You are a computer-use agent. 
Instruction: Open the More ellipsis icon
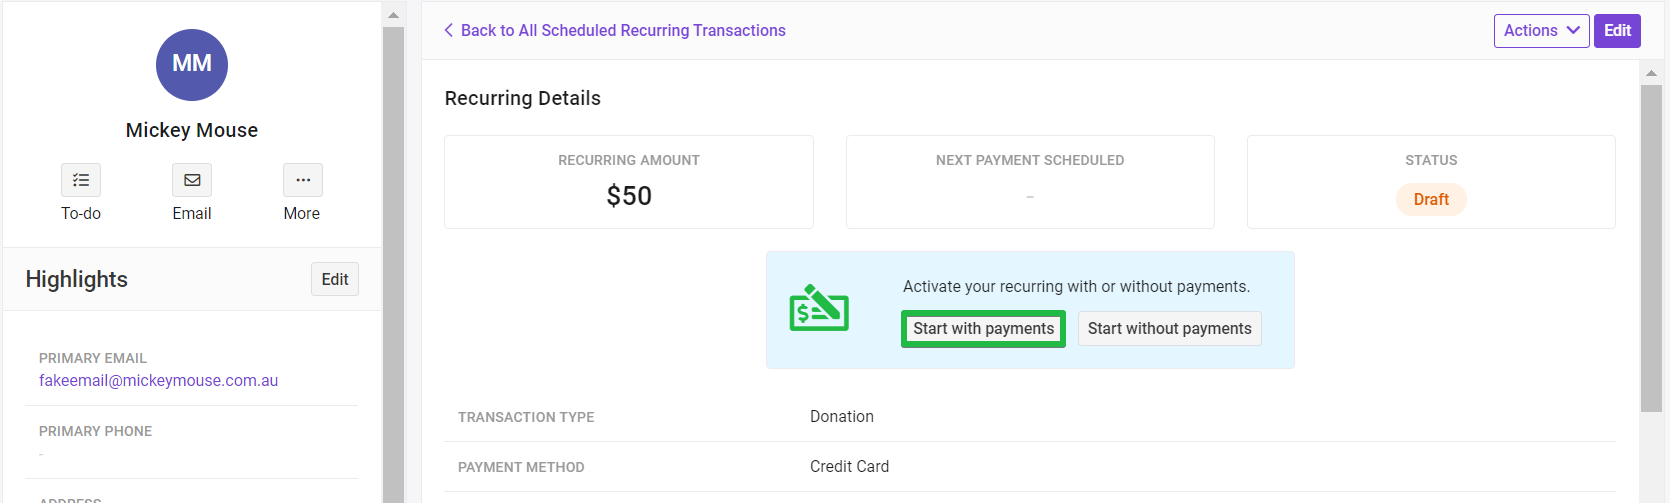(303, 180)
